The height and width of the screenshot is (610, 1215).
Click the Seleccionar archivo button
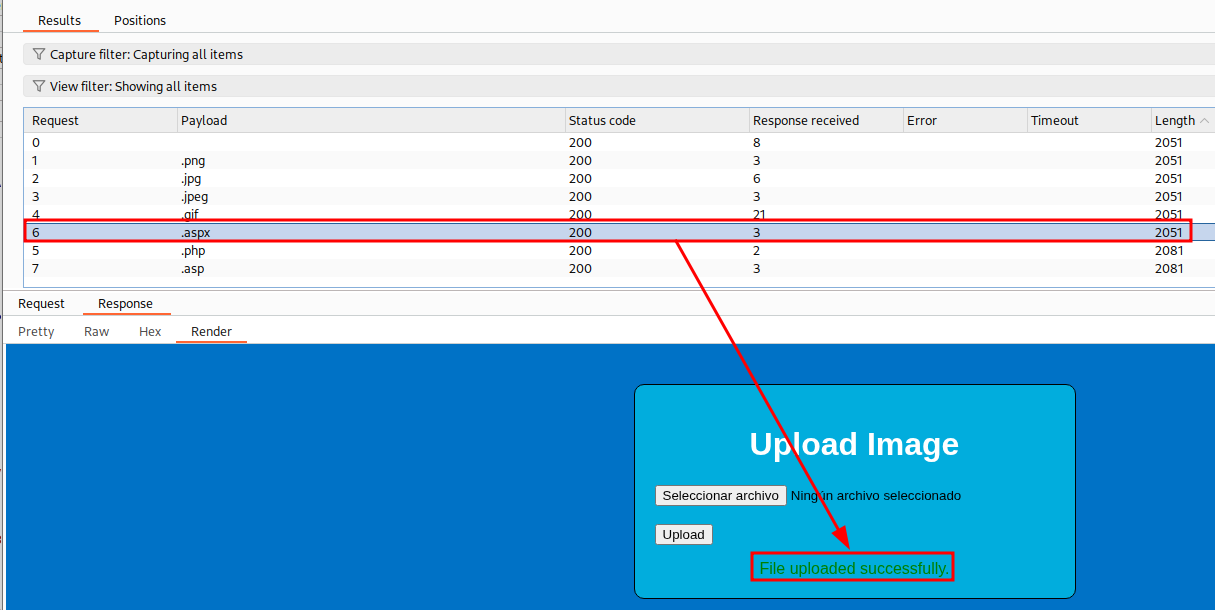pyautogui.click(x=720, y=495)
